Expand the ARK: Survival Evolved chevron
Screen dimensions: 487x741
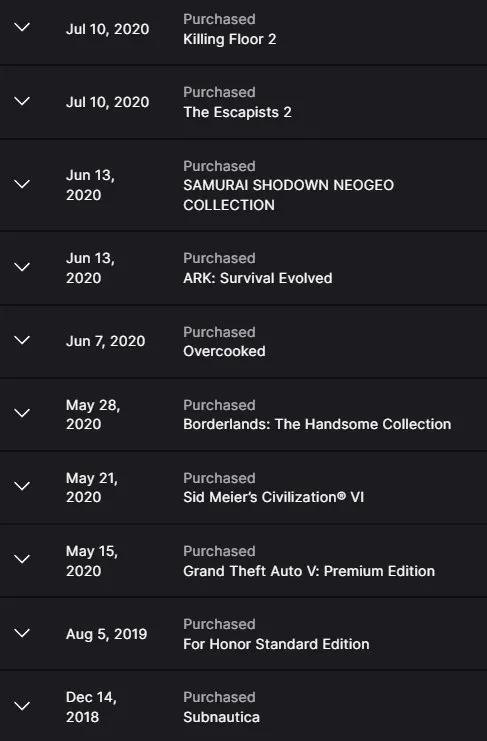click(22, 267)
